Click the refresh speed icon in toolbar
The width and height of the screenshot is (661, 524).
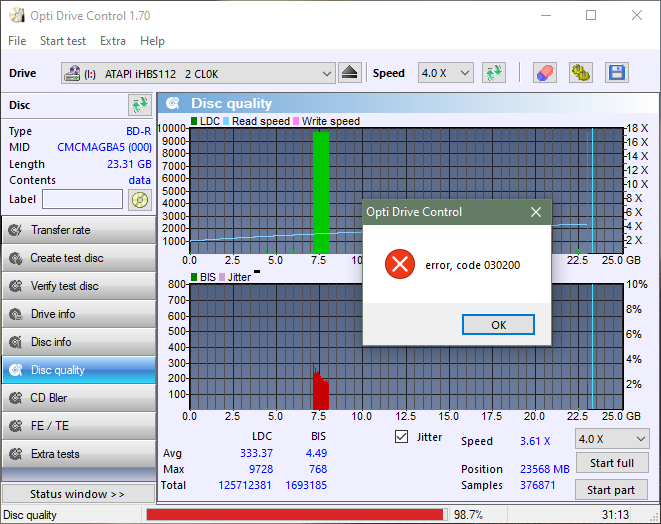click(494, 73)
